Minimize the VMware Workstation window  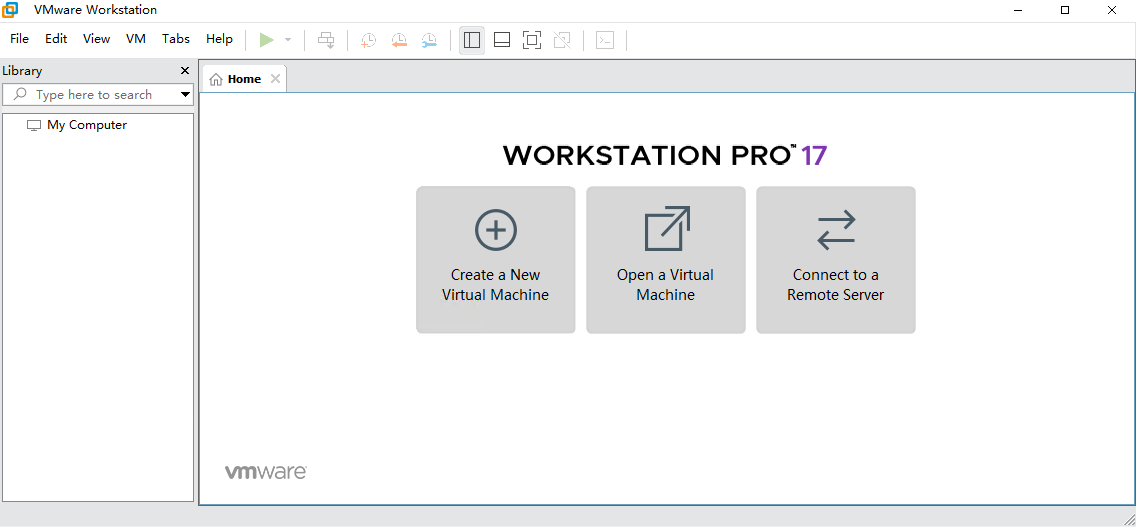pyautogui.click(x=1018, y=10)
